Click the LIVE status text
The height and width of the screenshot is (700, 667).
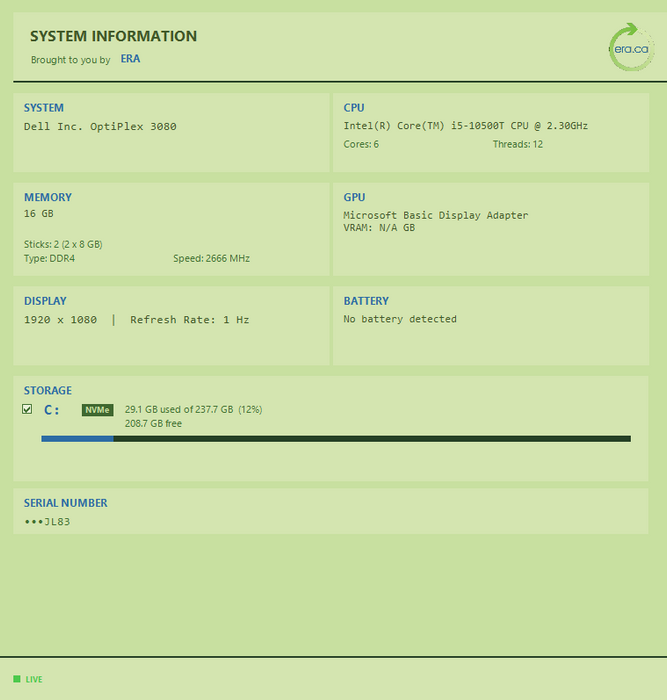click(x=34, y=679)
